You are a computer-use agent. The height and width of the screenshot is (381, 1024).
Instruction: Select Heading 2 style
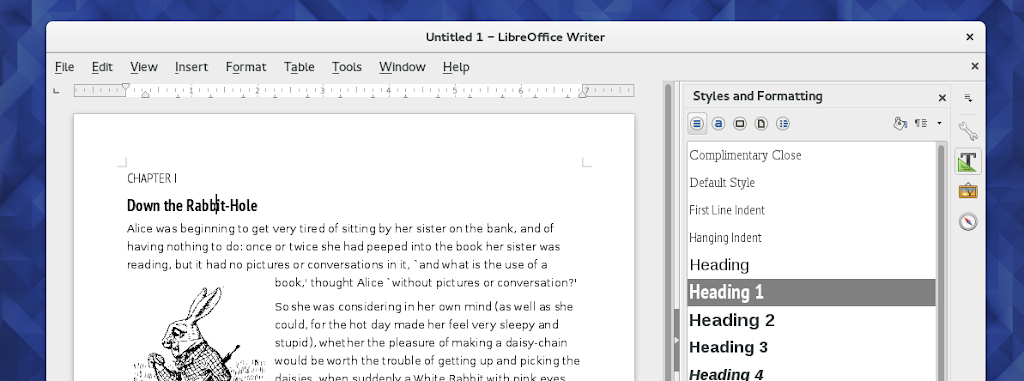click(x=811, y=320)
